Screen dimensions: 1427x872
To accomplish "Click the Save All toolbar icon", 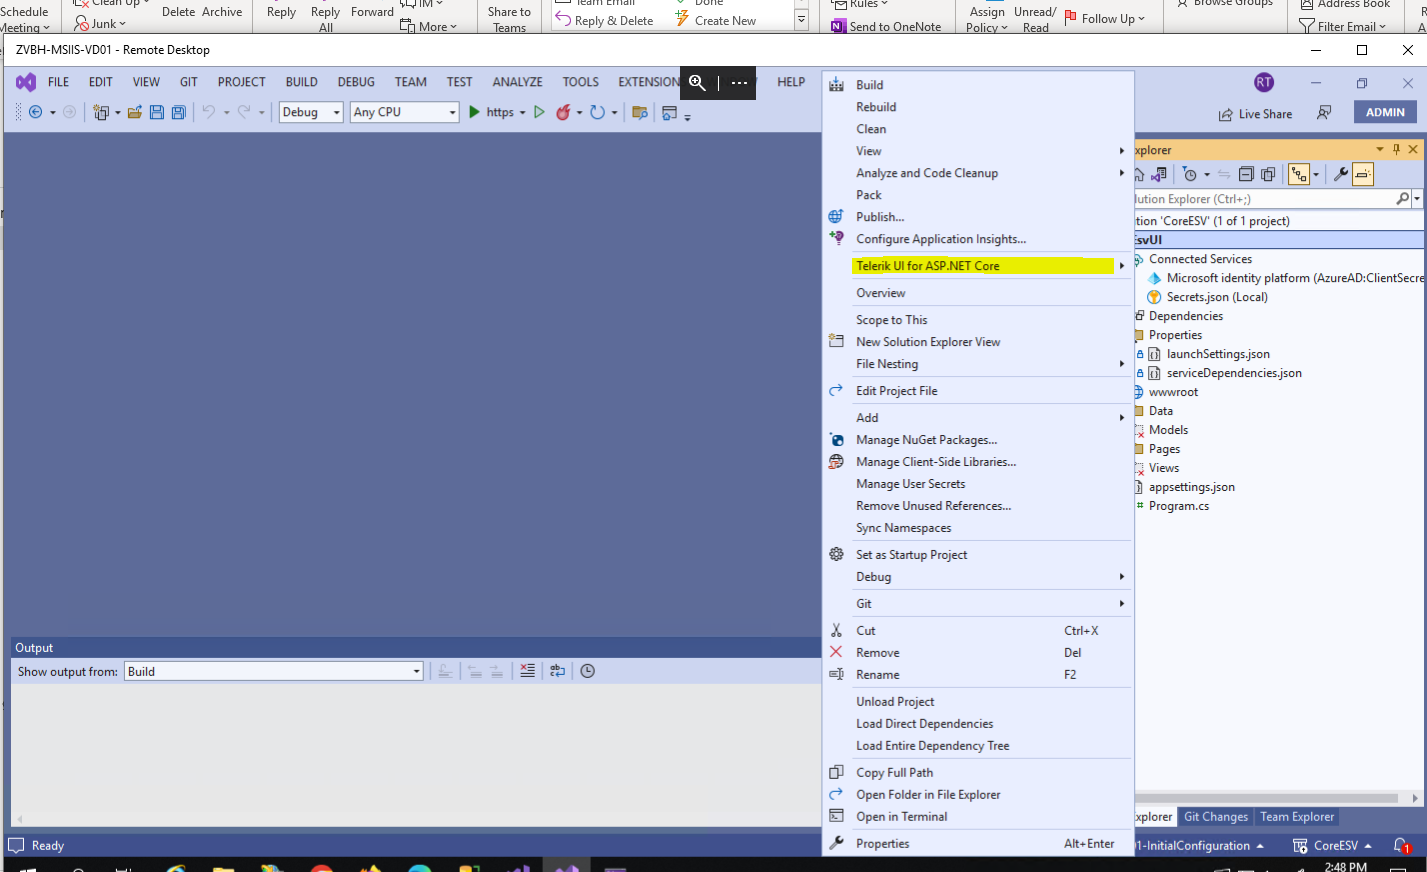I will [x=178, y=113].
